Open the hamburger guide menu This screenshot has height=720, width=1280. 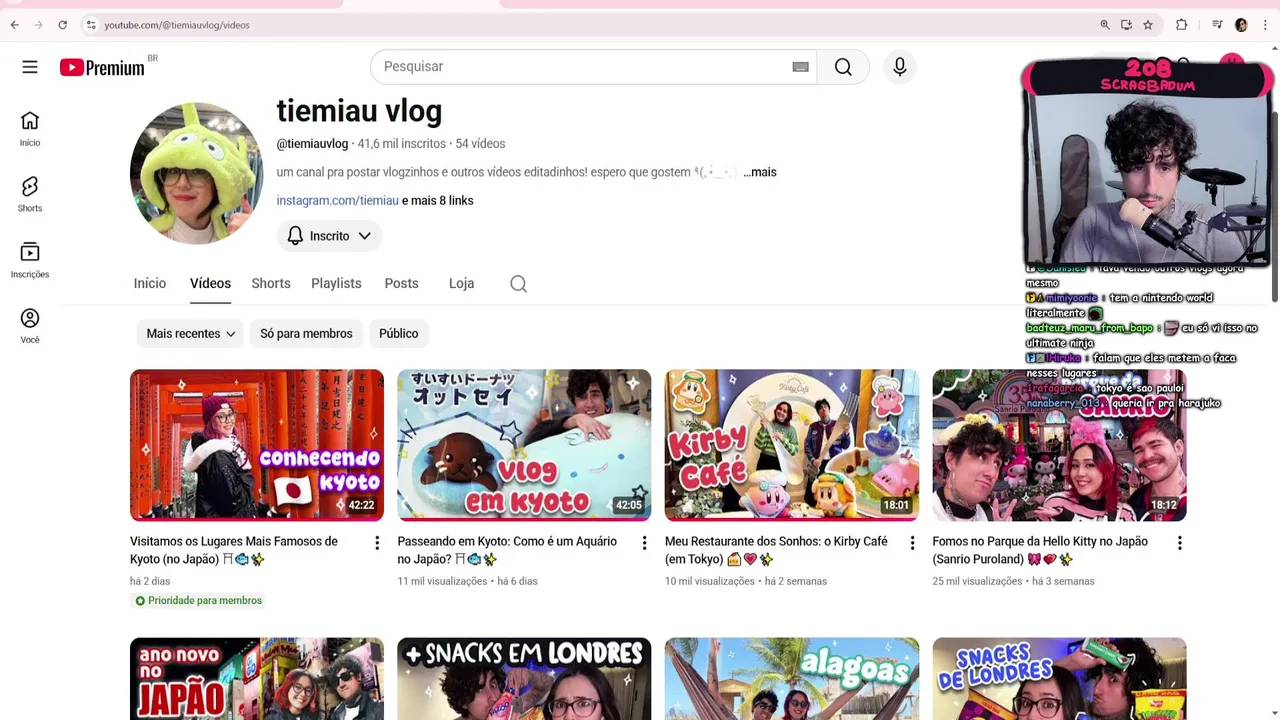[30, 67]
